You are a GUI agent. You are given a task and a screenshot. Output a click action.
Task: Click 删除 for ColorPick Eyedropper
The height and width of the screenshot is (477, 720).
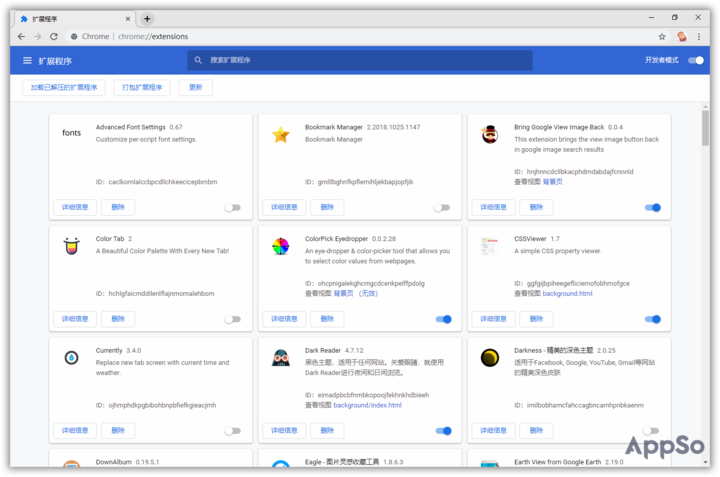click(x=327, y=319)
